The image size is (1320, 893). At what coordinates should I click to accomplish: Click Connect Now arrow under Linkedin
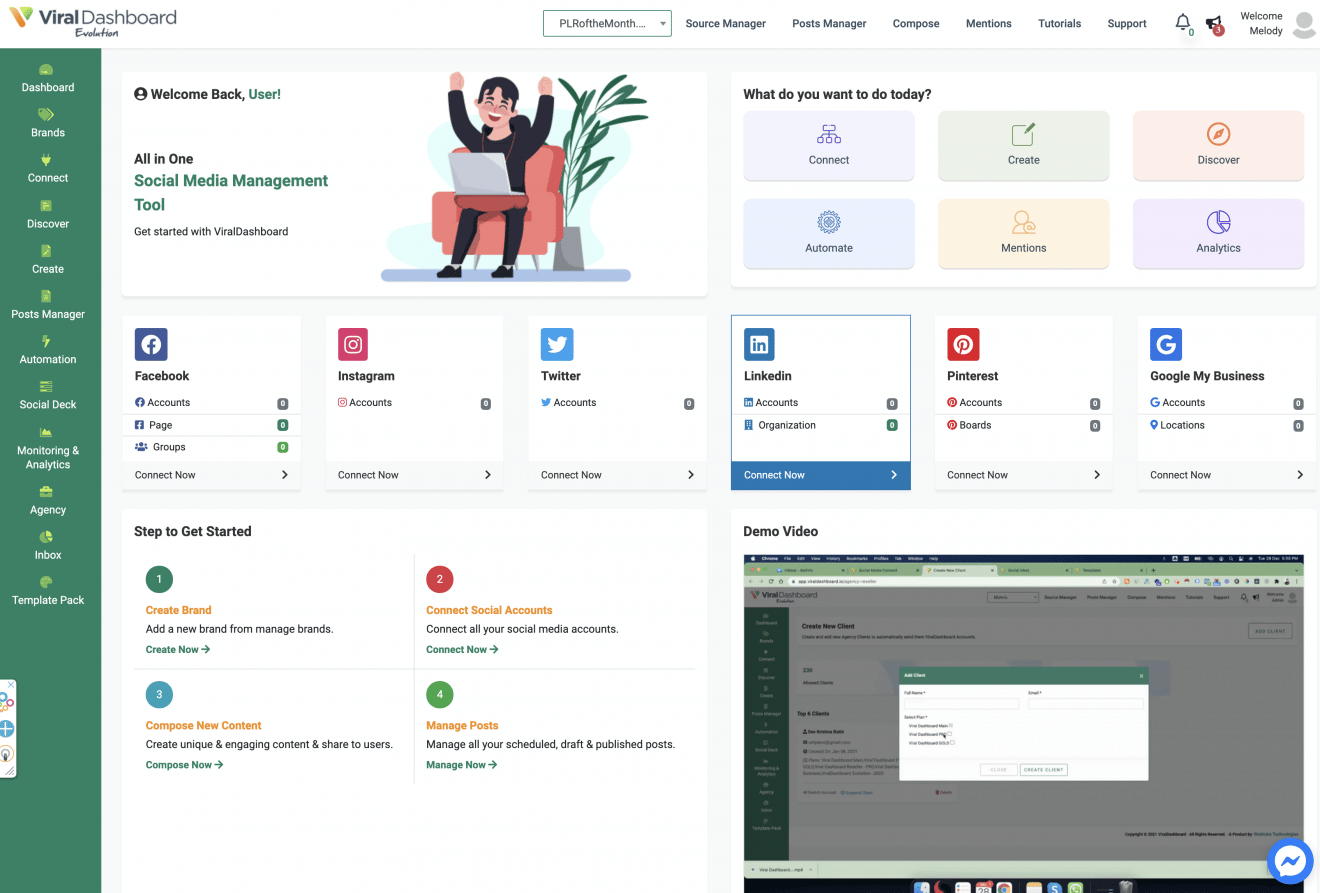click(894, 475)
